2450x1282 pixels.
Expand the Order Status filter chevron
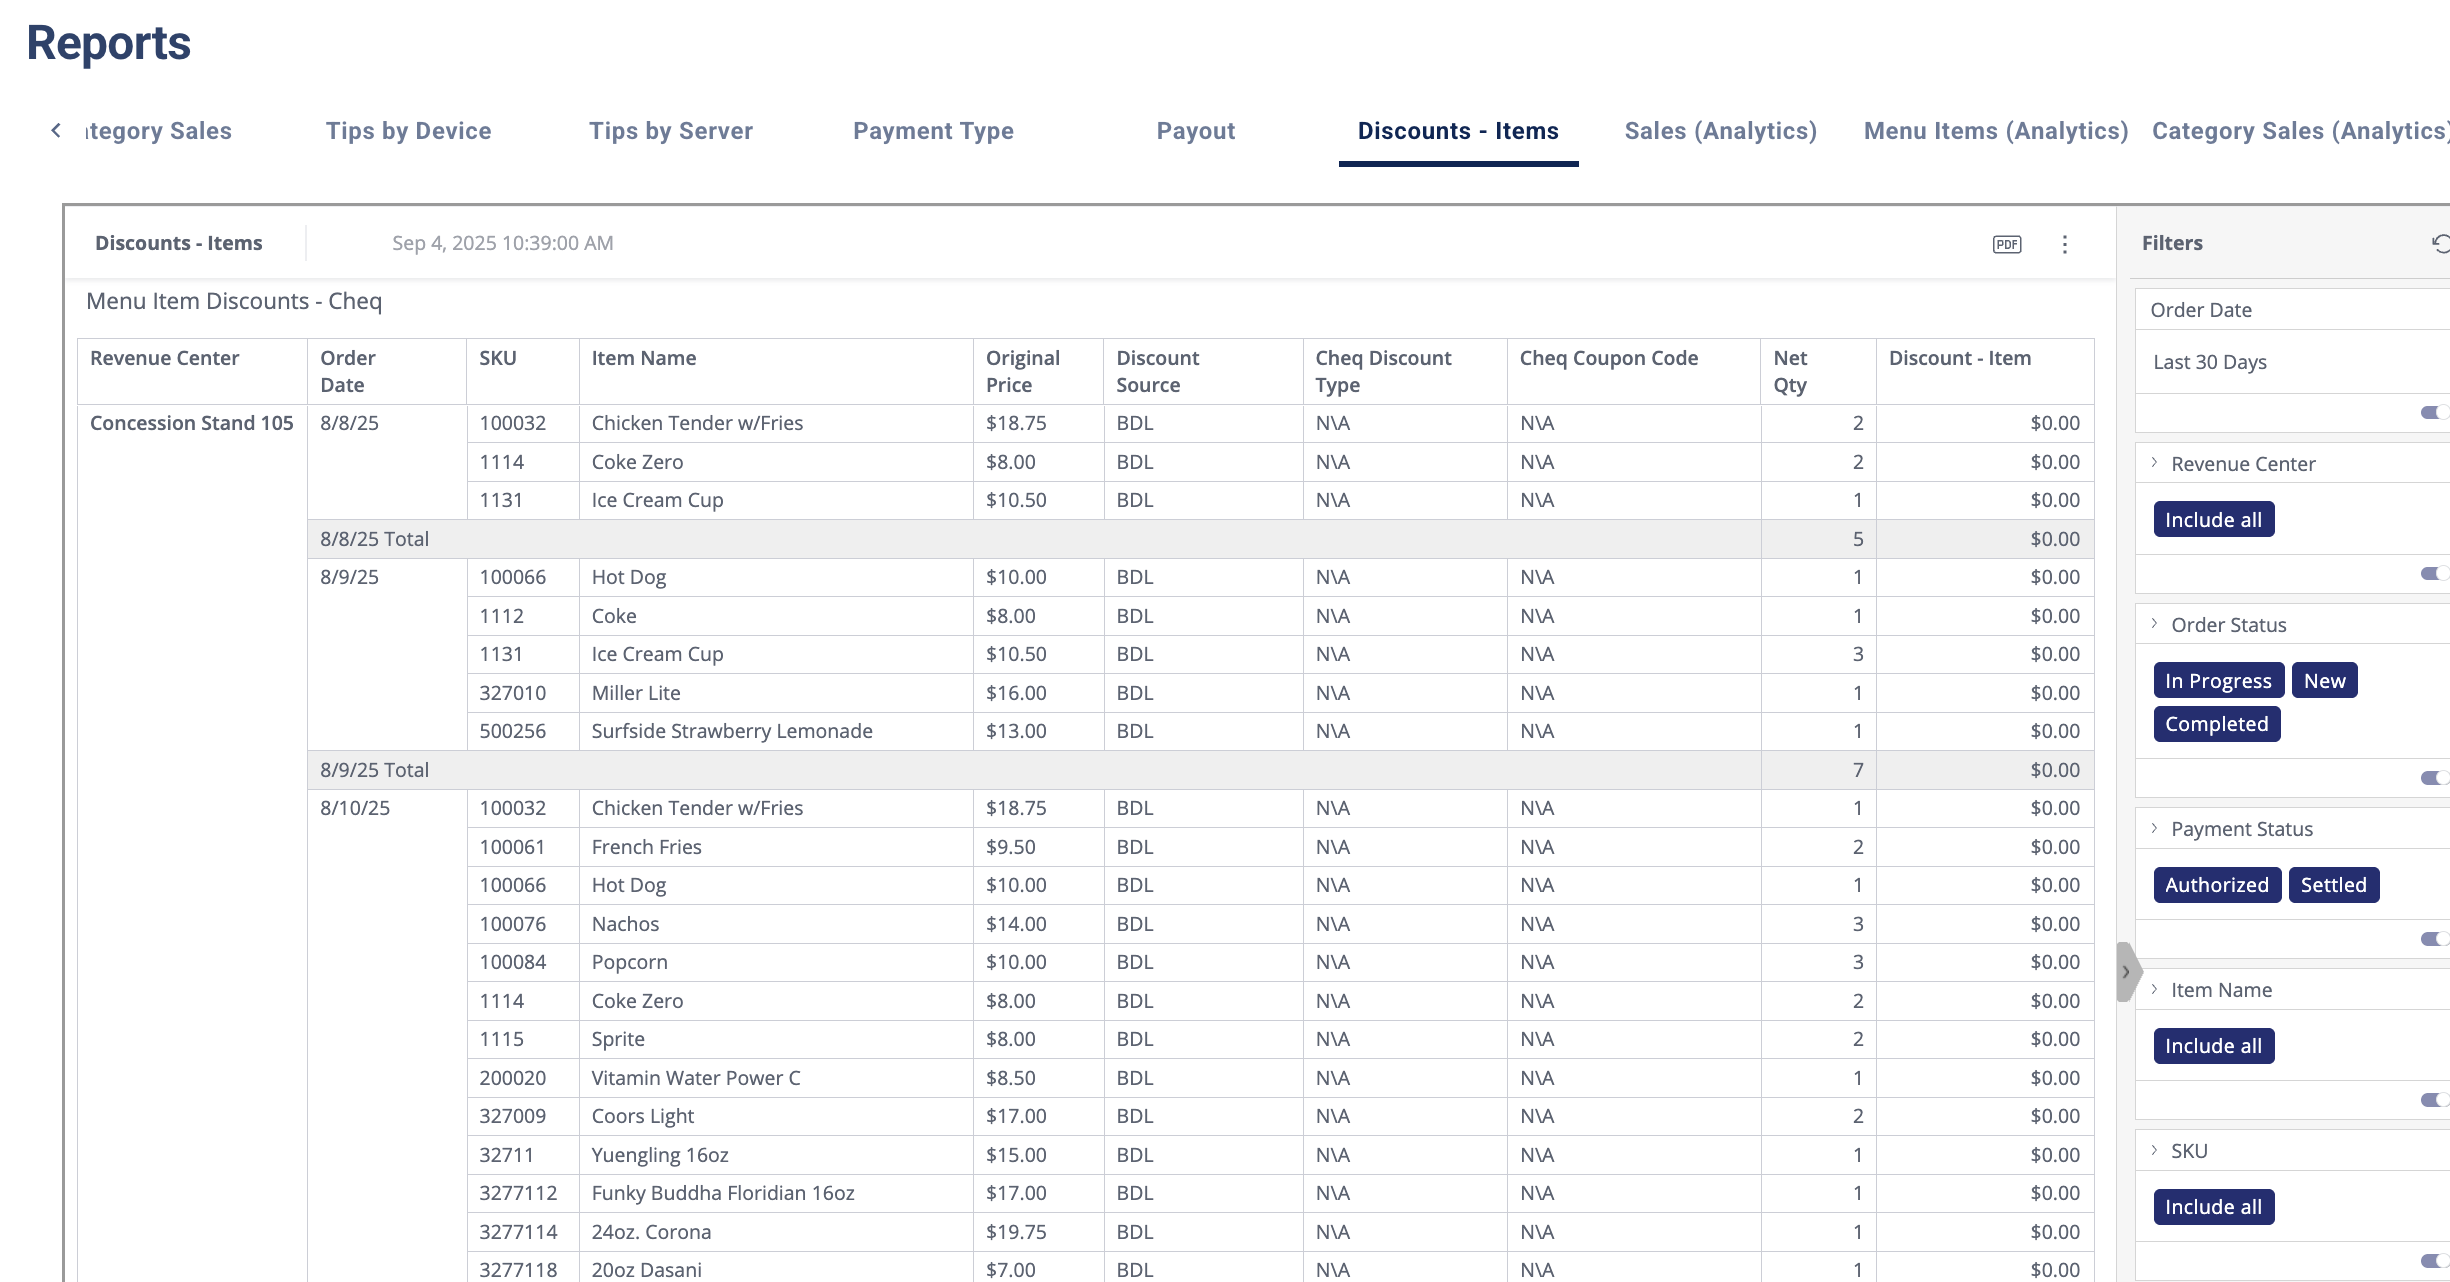point(2155,624)
